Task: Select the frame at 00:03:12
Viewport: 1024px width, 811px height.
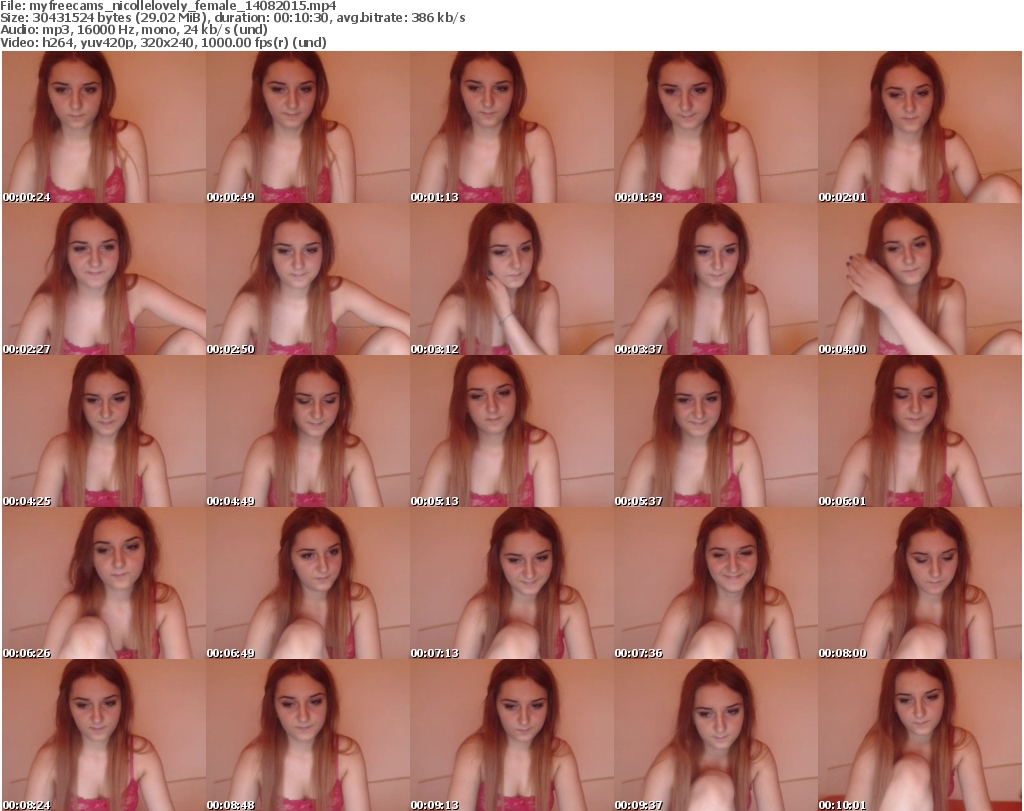Action: click(x=511, y=279)
